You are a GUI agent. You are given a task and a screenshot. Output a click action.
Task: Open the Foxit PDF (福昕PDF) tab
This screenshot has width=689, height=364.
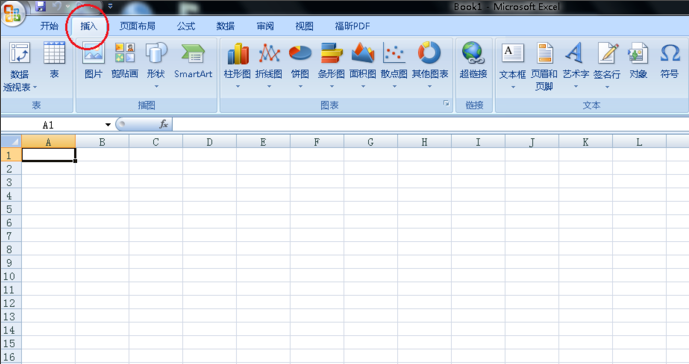coord(352,26)
